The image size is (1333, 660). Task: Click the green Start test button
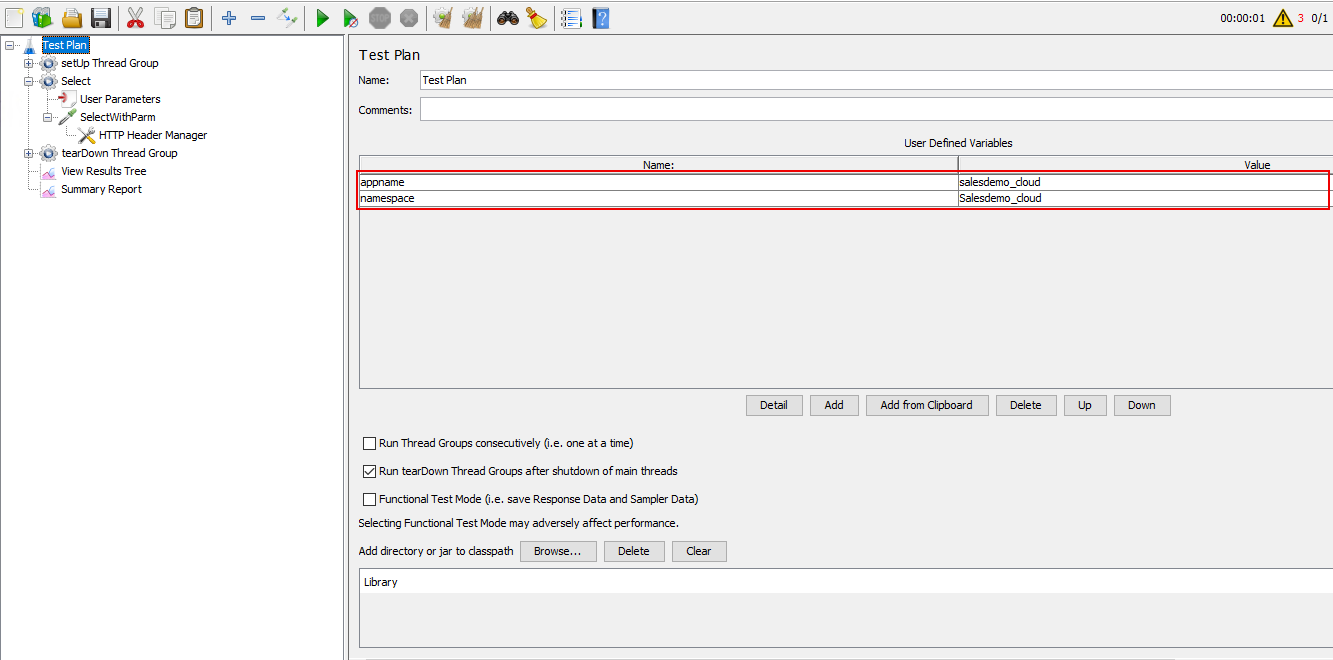pos(322,18)
